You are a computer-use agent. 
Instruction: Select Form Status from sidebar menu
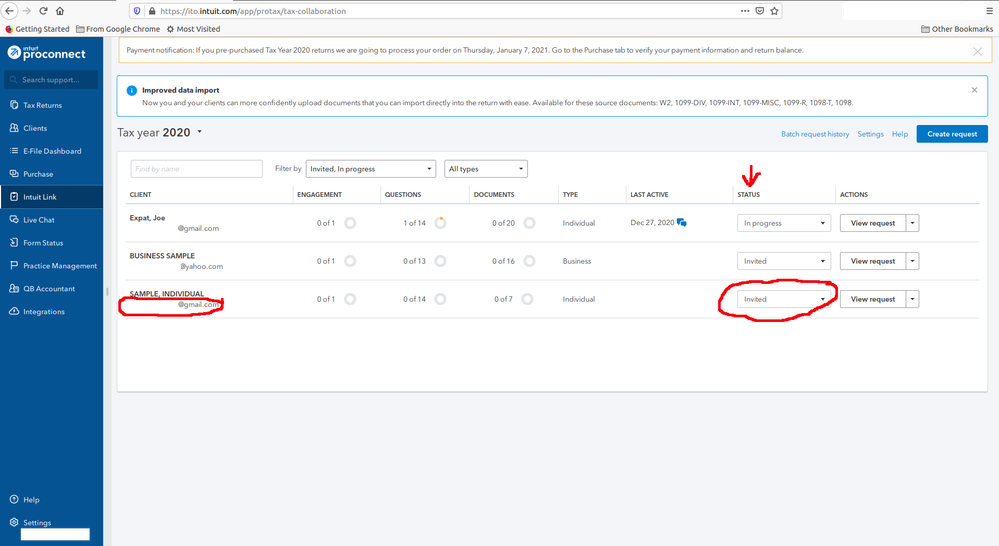(x=43, y=243)
